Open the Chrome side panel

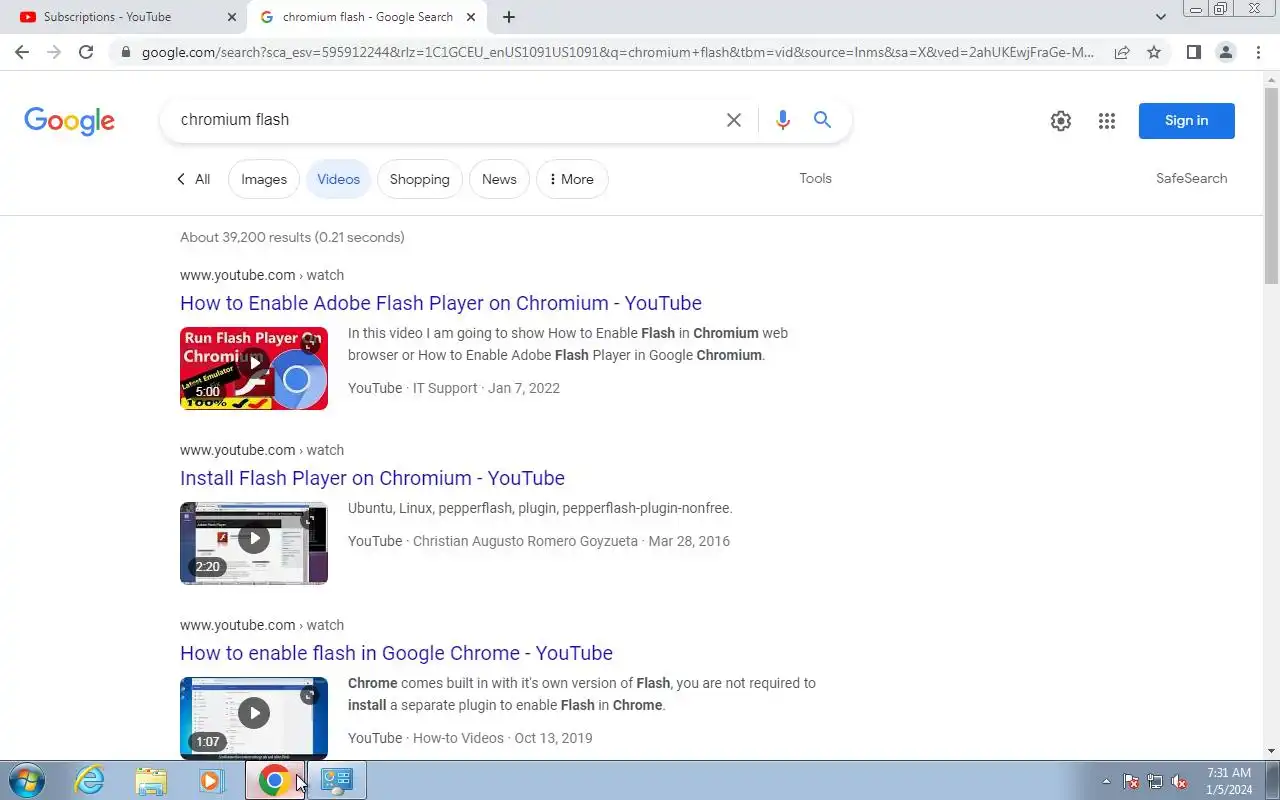click(1193, 52)
